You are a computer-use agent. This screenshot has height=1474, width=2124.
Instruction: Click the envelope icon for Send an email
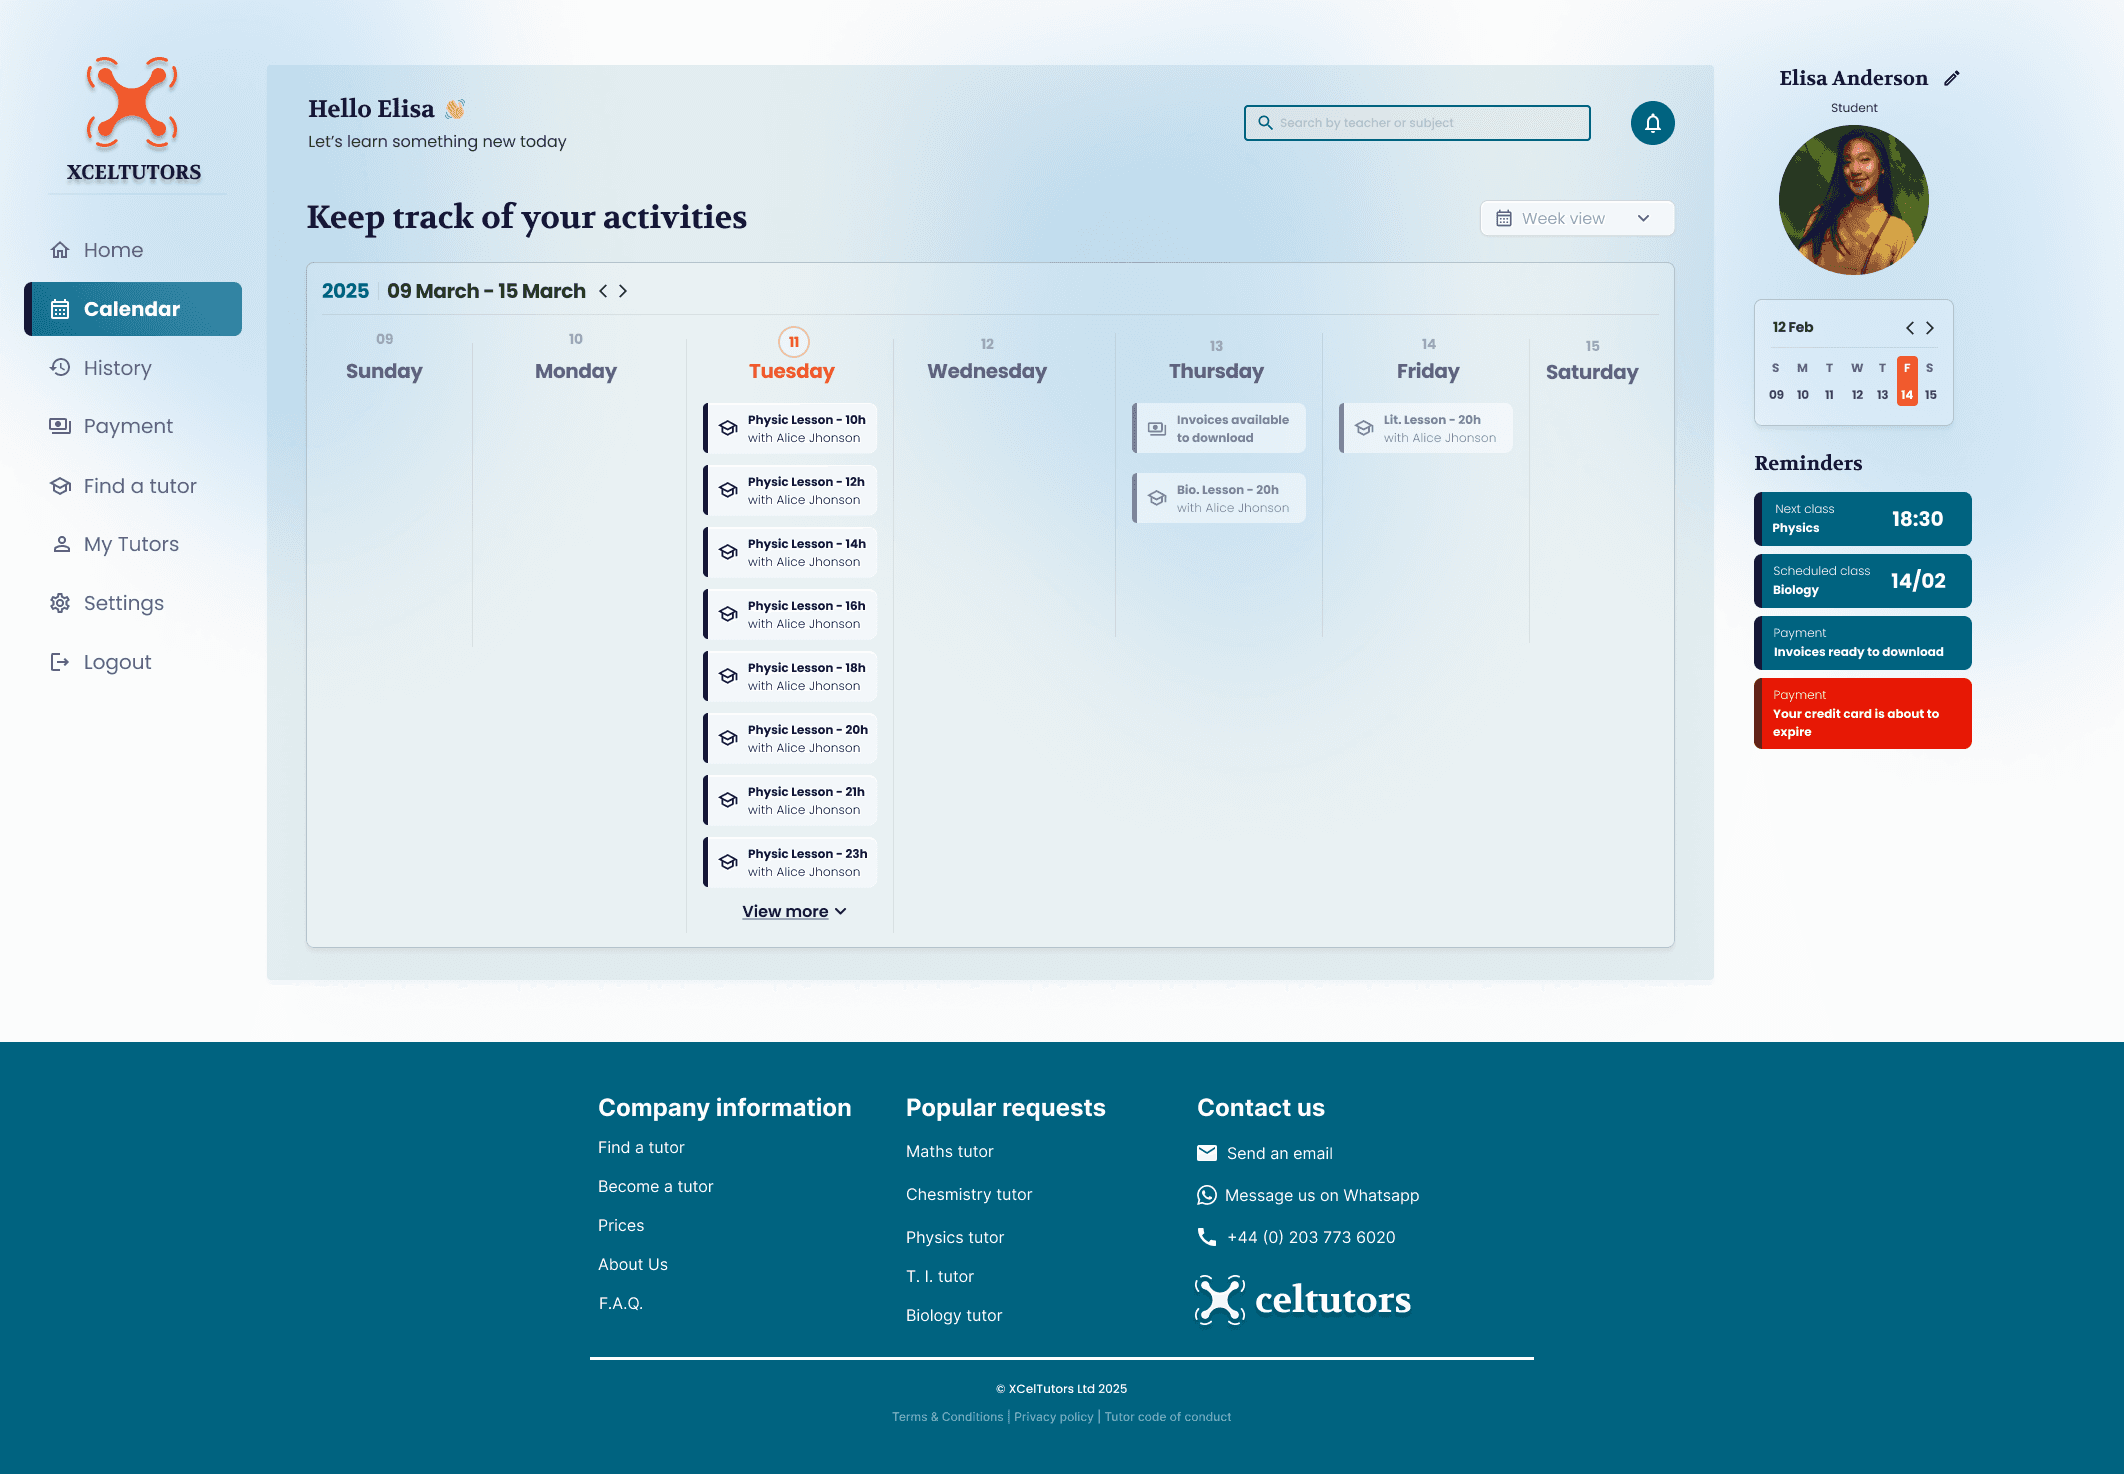pos(1207,1153)
